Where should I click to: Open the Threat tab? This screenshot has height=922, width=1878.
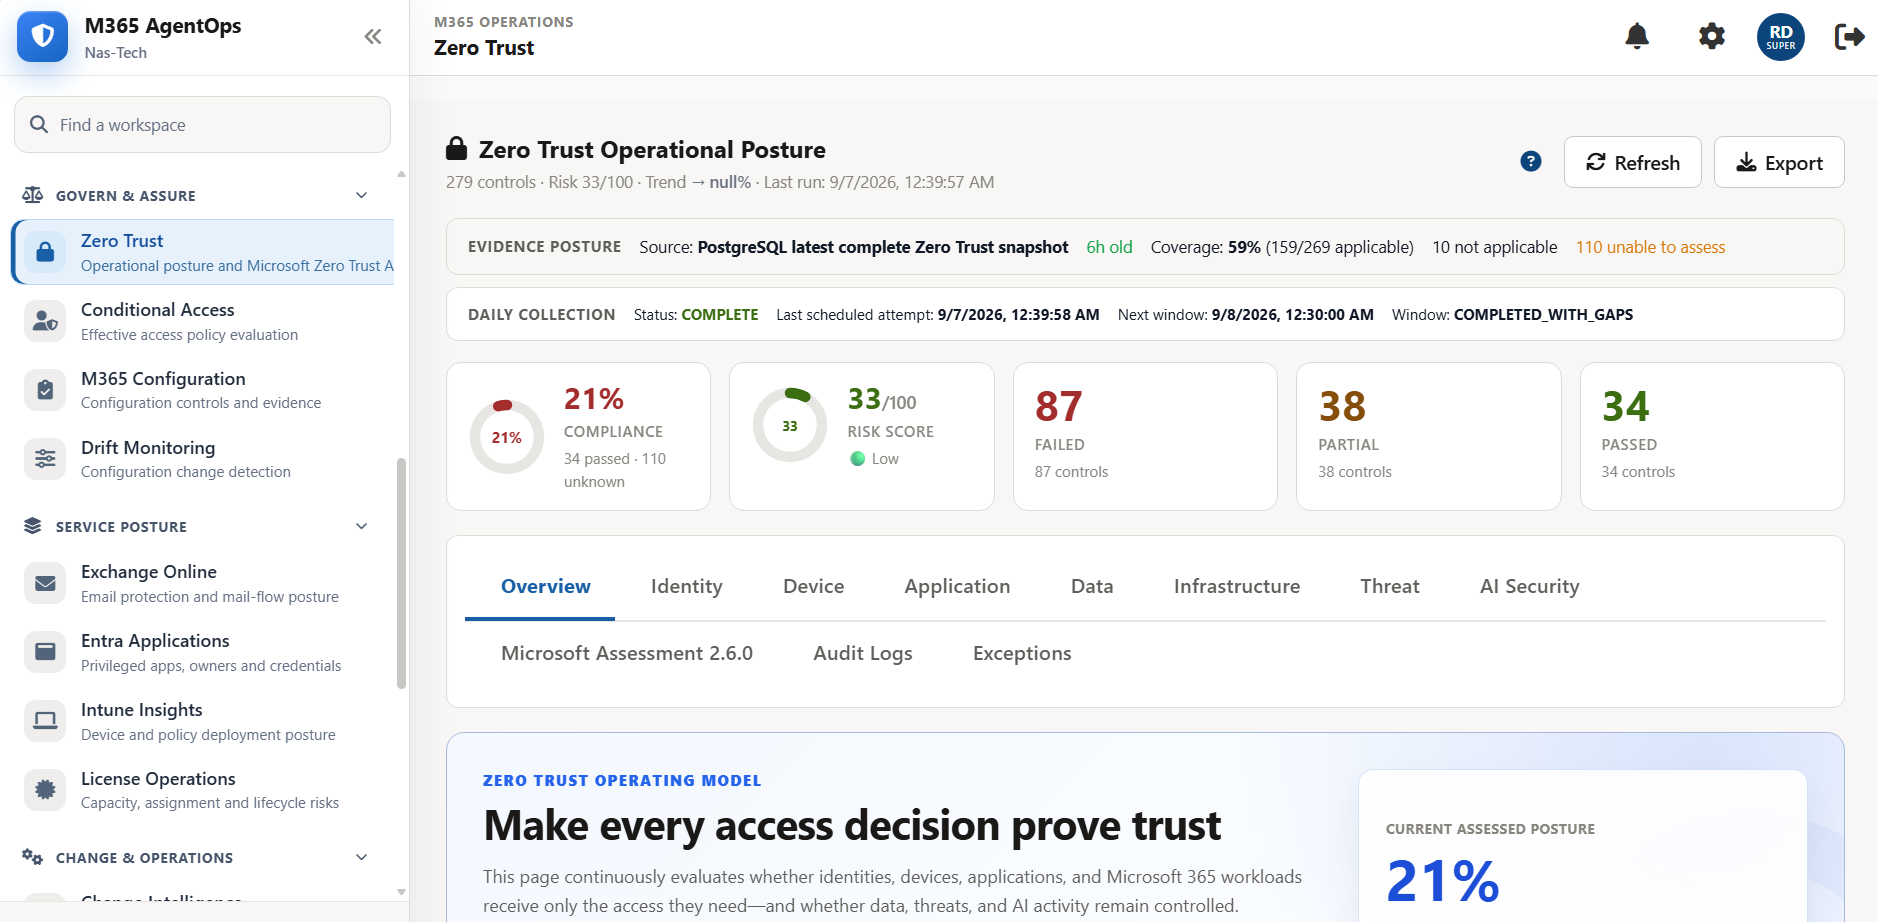(x=1389, y=586)
